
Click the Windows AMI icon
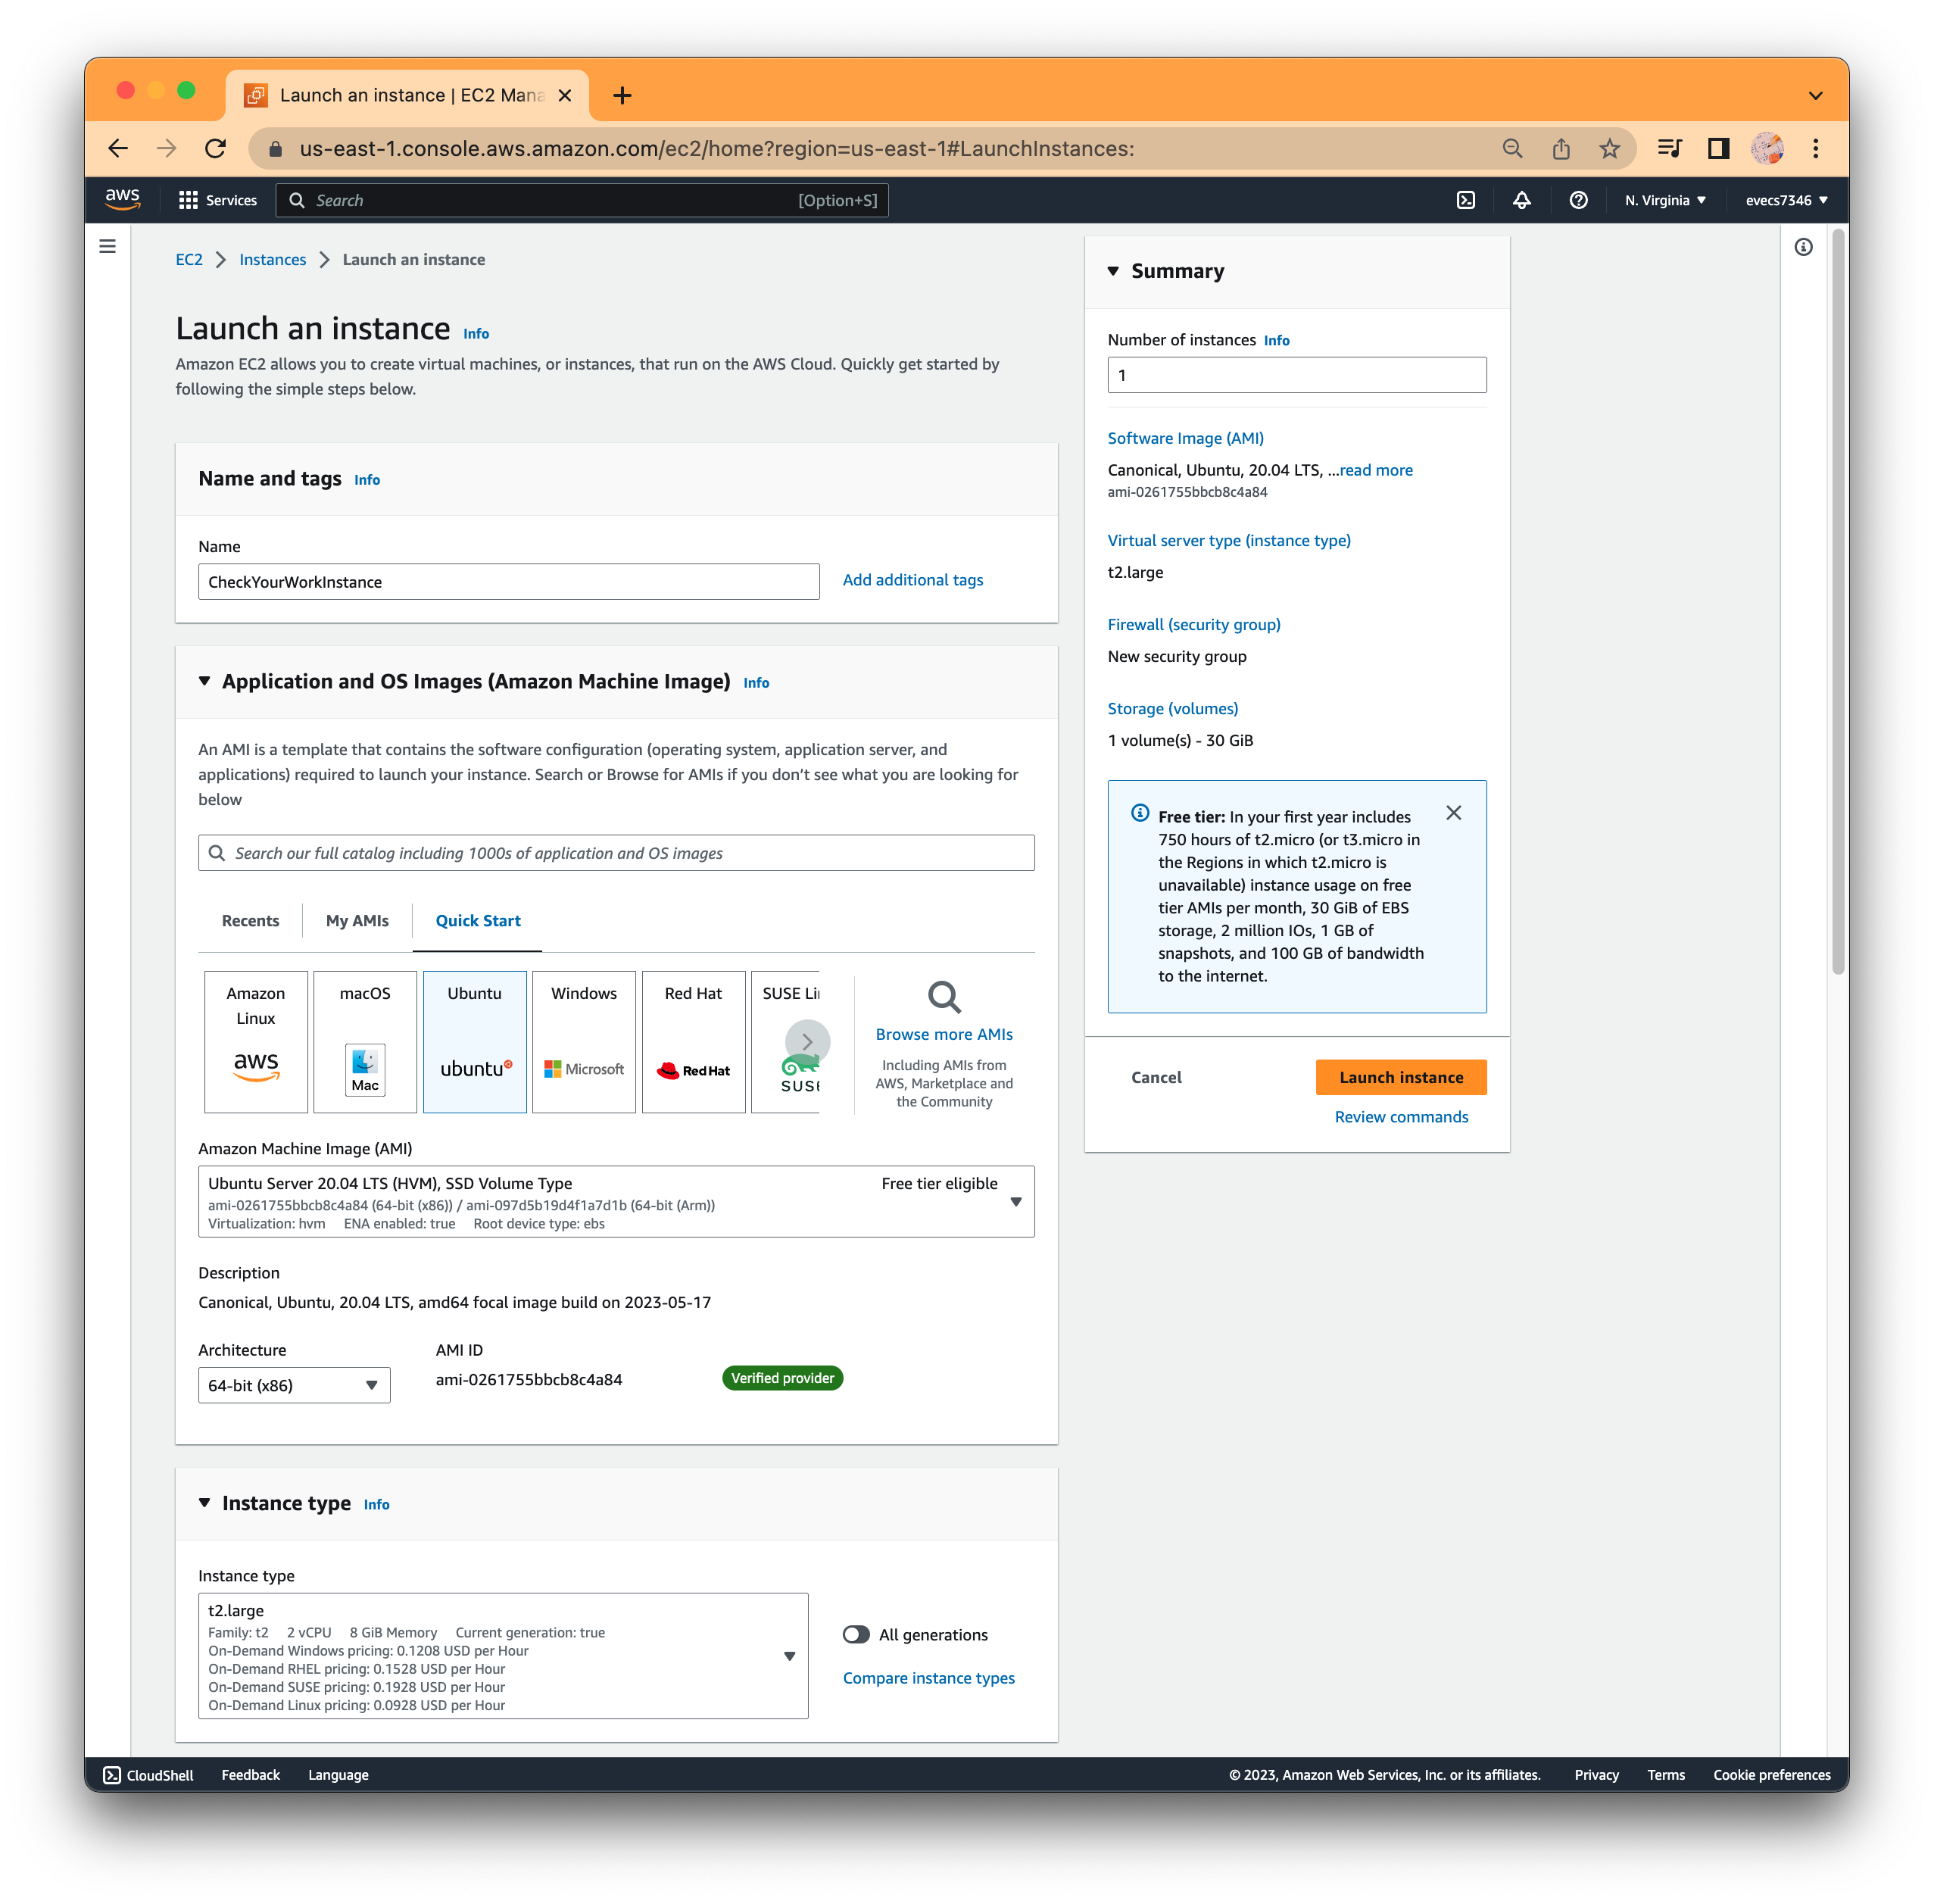pos(582,1041)
